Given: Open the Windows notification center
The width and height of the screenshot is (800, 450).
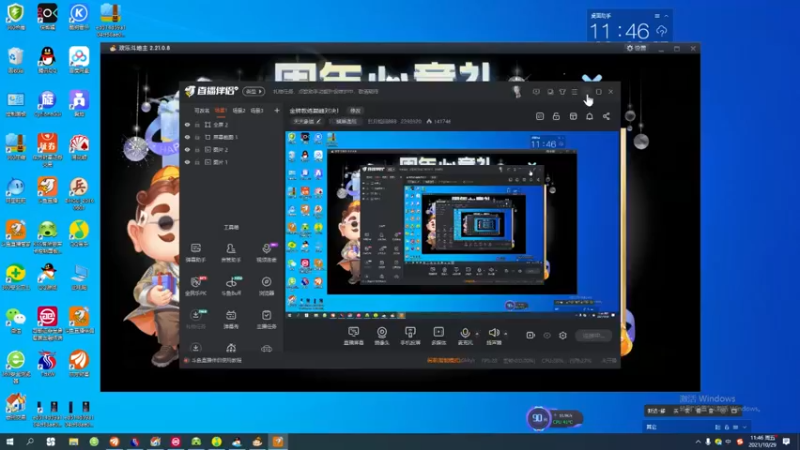Looking at the screenshot, I should (x=787, y=441).
